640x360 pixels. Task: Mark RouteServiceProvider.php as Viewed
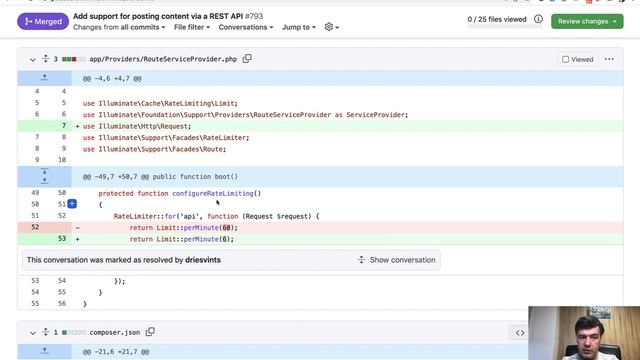(x=577, y=59)
